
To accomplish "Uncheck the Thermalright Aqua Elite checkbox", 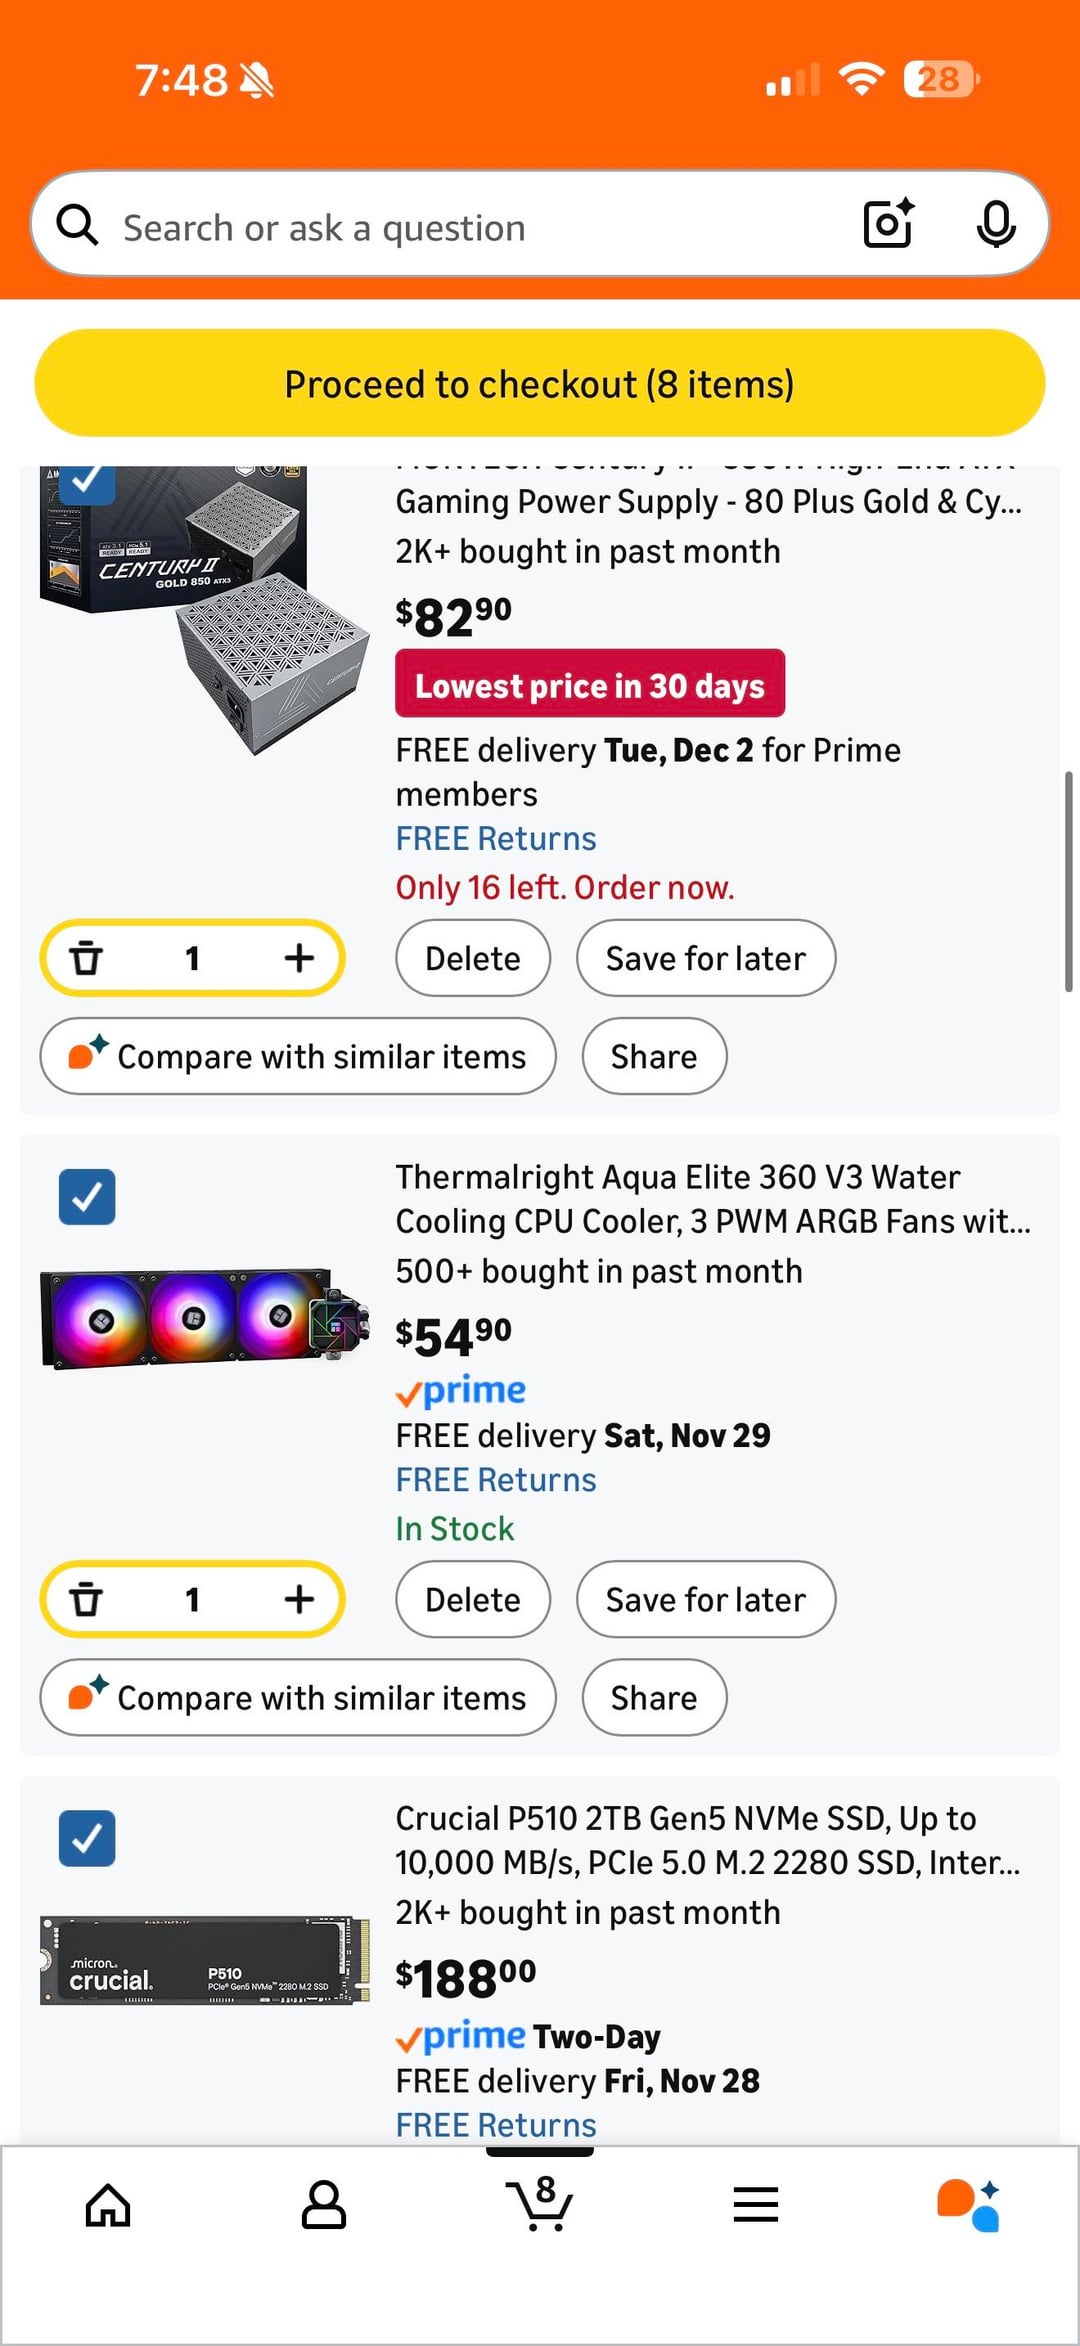I will click(87, 1197).
